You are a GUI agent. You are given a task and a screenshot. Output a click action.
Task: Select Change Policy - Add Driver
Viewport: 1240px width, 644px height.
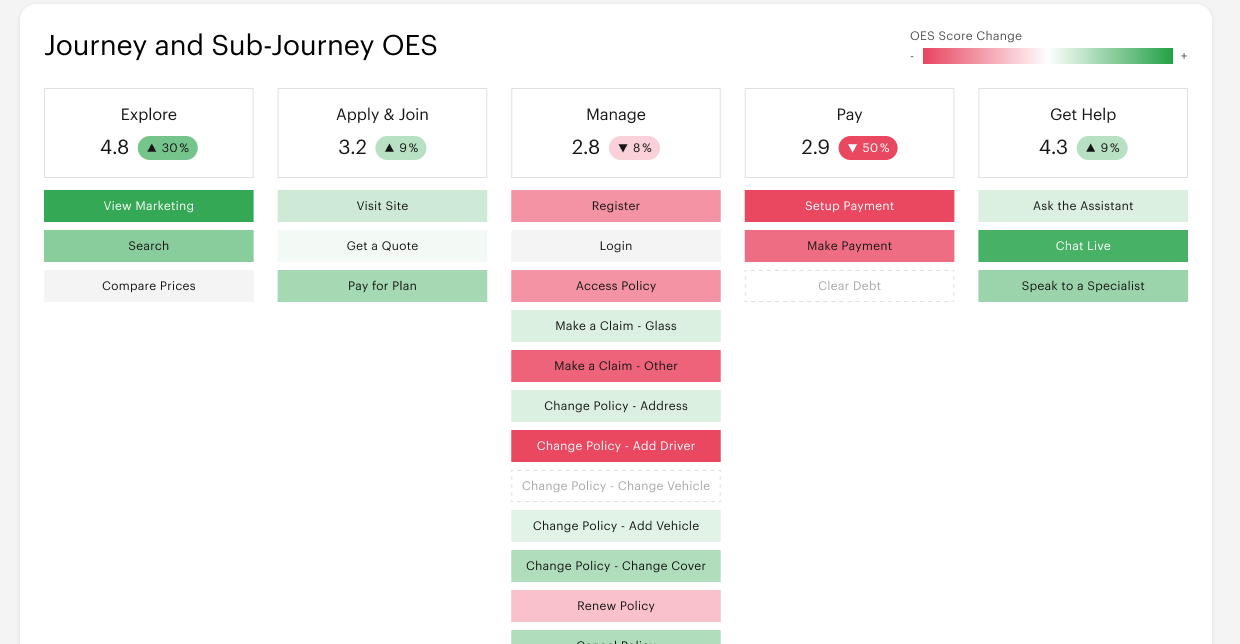(x=616, y=446)
